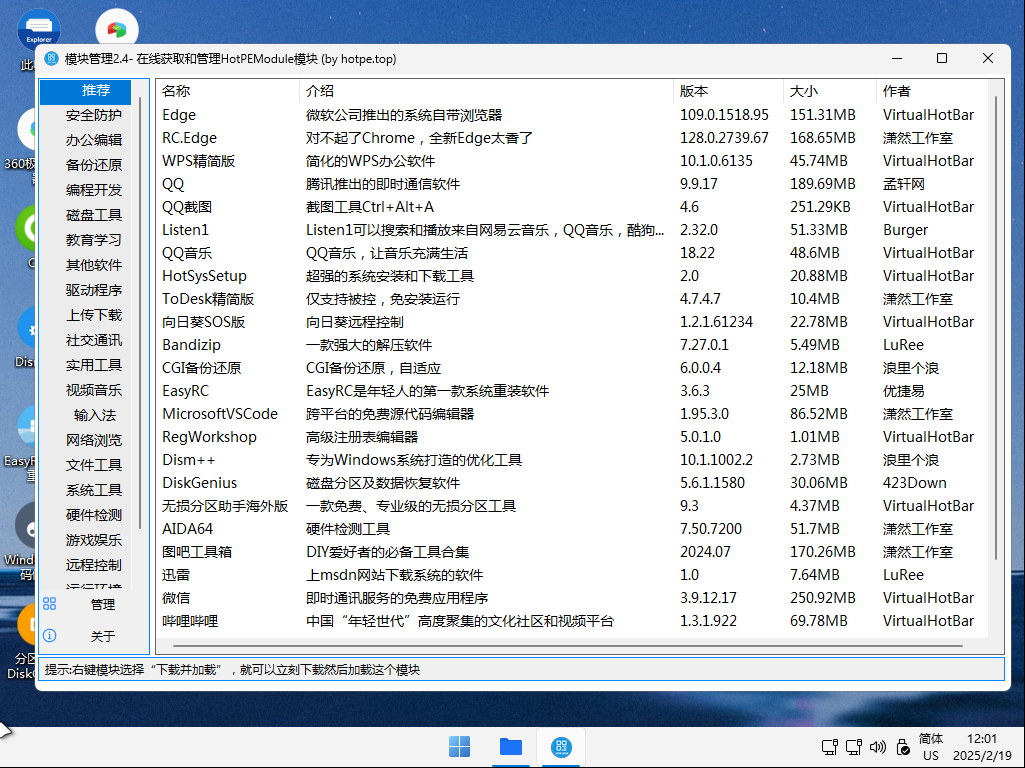Switch to the 驱动程序 category
The height and width of the screenshot is (768, 1025).
click(86, 290)
